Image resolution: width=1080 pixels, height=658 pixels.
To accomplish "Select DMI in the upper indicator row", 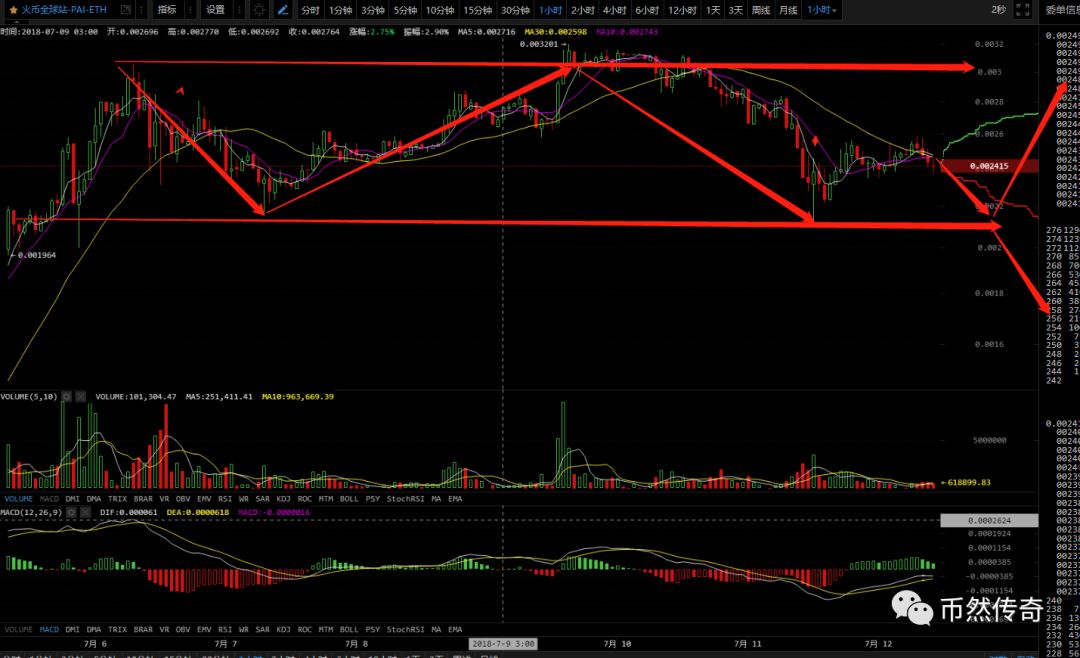I will (x=72, y=499).
